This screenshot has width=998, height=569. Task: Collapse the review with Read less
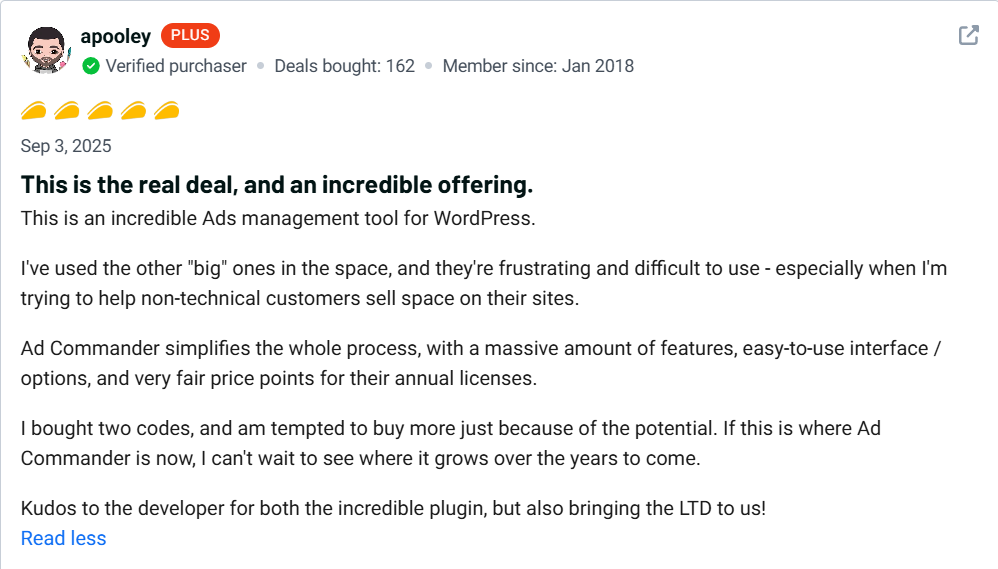(63, 538)
